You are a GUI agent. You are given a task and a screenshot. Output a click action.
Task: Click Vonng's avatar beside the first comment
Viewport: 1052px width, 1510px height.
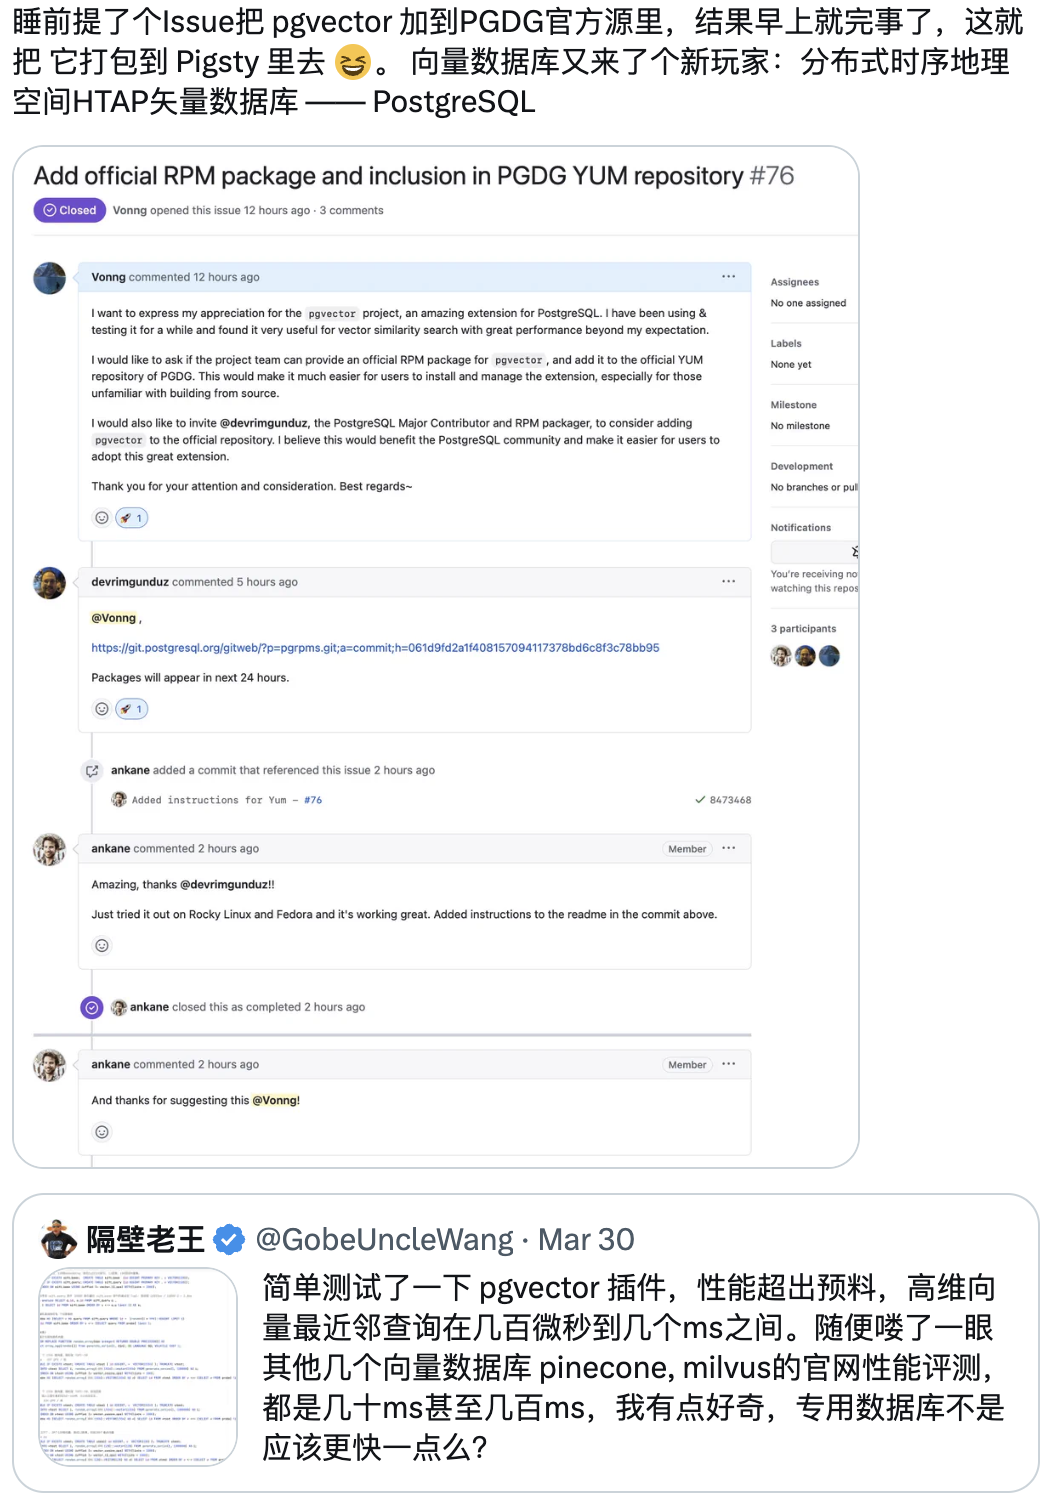click(50, 278)
